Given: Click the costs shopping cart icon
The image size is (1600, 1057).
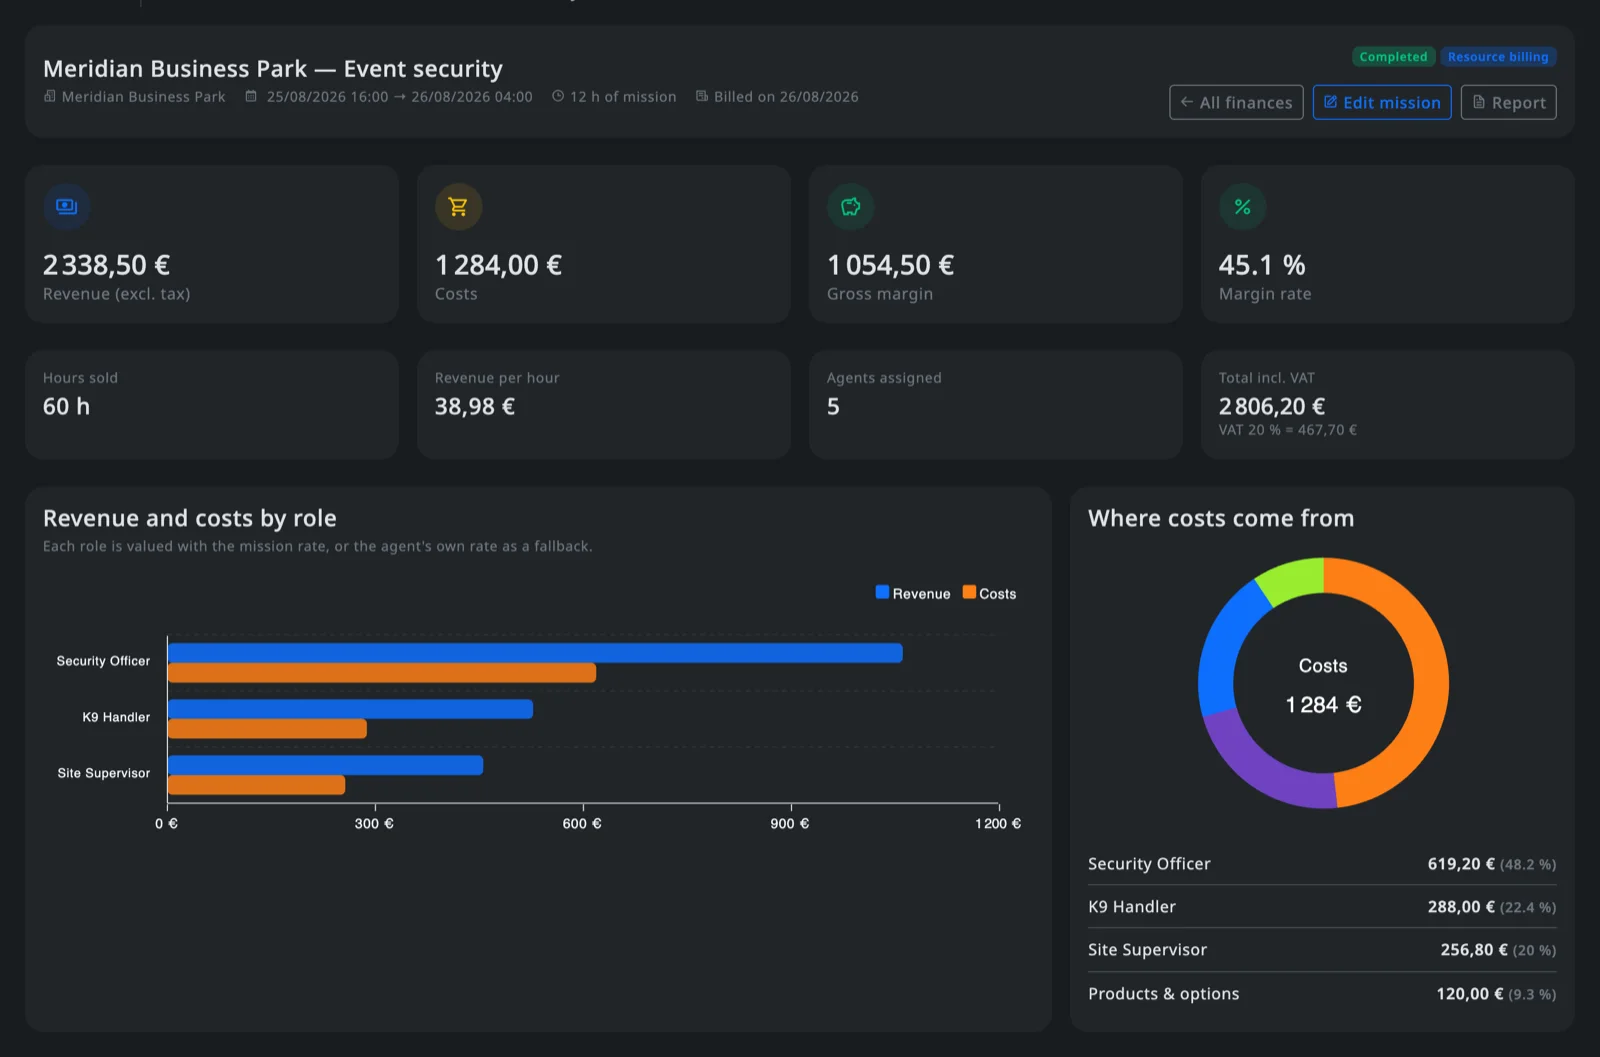Looking at the screenshot, I should [x=458, y=207].
